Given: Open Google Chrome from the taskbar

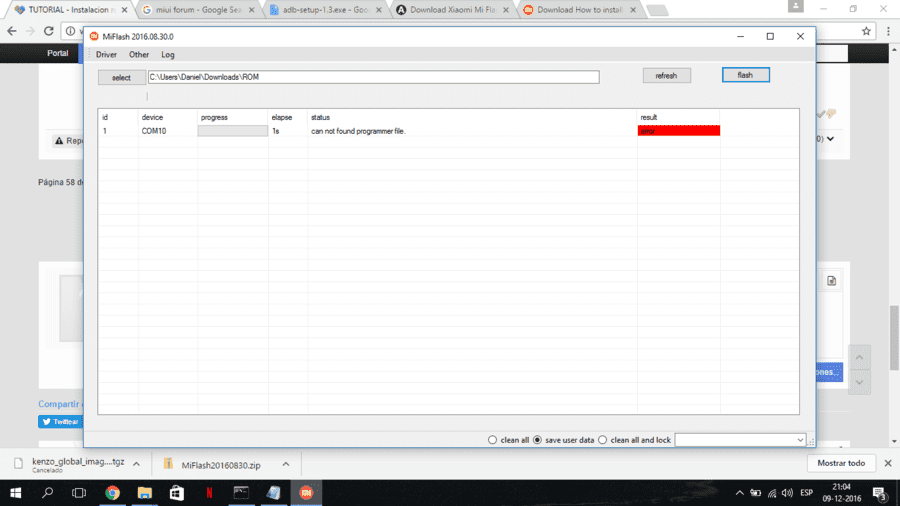Looking at the screenshot, I should point(112,493).
